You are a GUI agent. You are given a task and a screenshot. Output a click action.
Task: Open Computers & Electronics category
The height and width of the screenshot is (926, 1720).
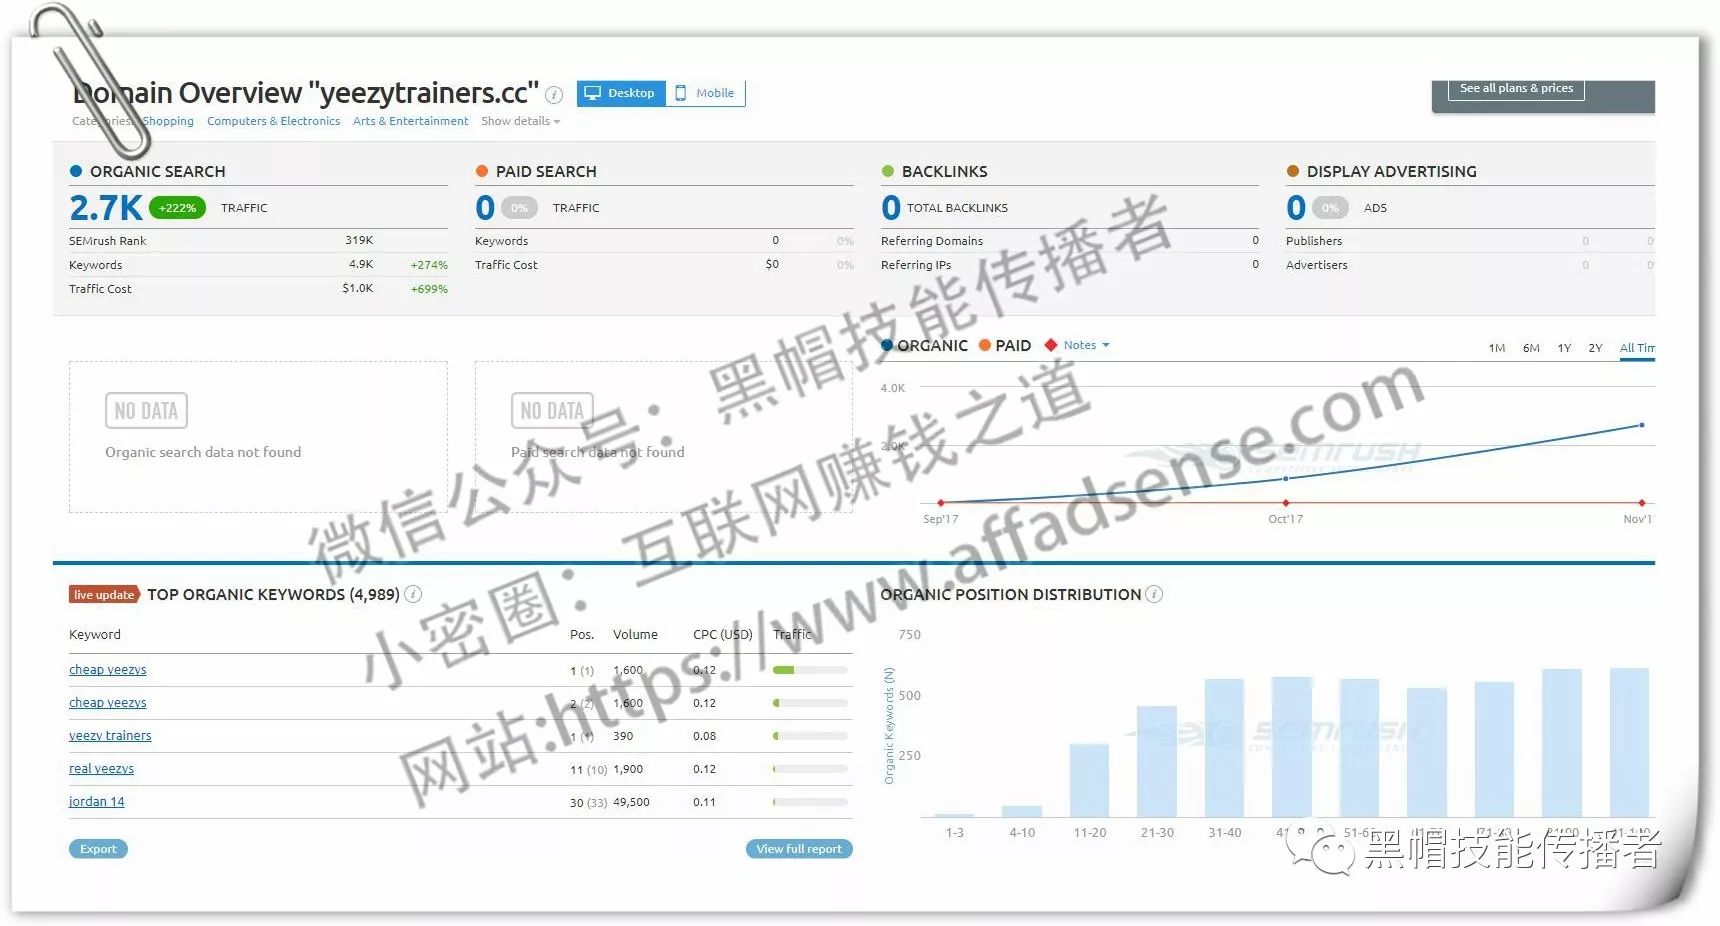pyautogui.click(x=273, y=121)
